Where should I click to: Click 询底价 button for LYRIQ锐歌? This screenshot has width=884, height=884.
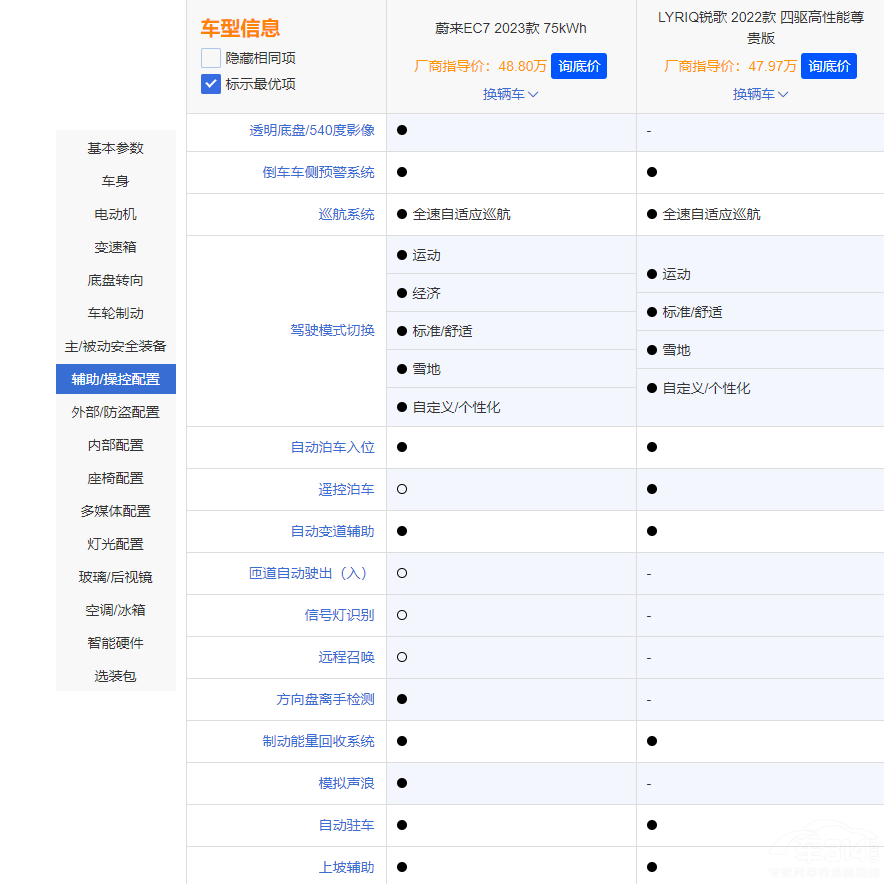tap(829, 66)
